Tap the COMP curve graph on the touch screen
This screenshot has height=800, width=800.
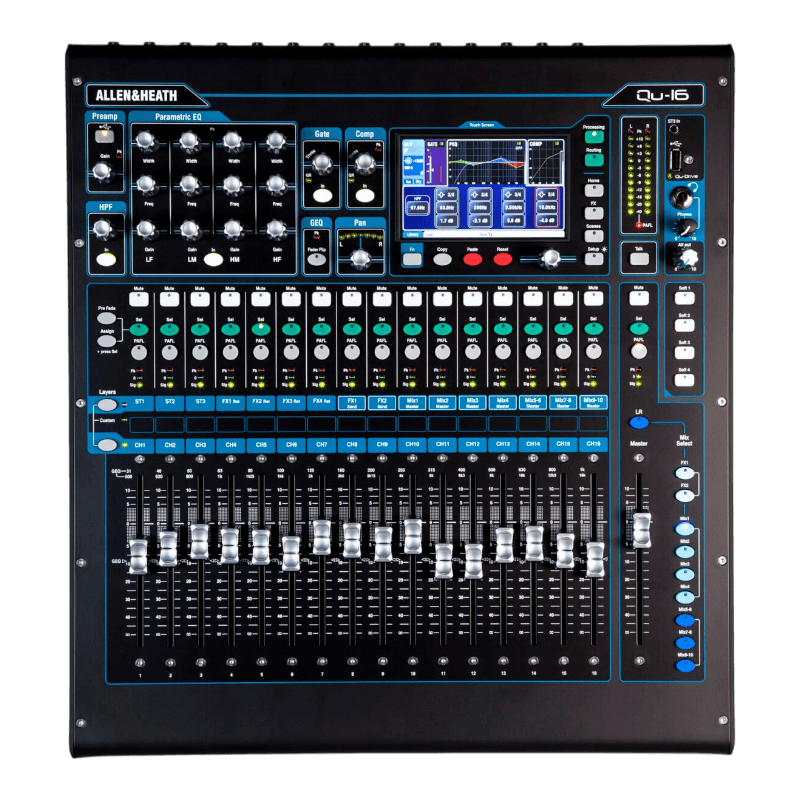click(545, 163)
